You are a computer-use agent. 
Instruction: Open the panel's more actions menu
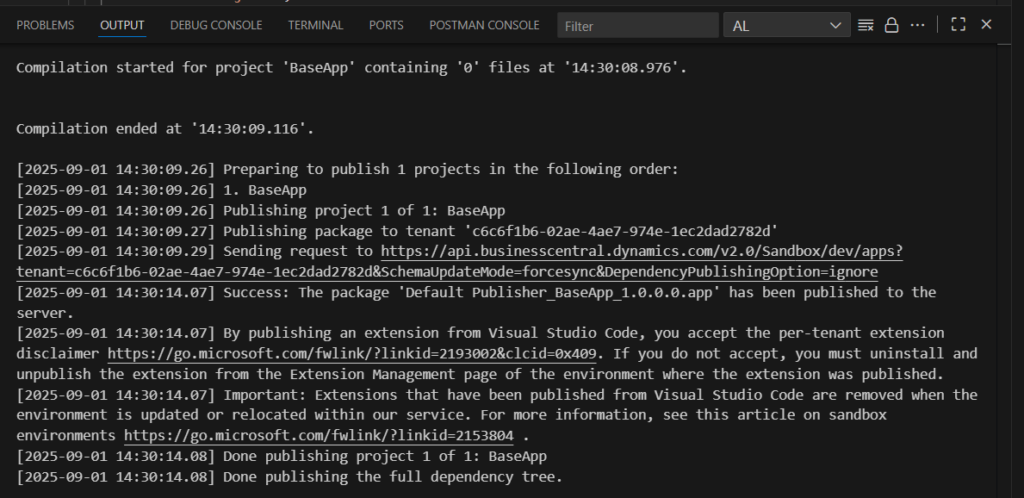(x=917, y=25)
